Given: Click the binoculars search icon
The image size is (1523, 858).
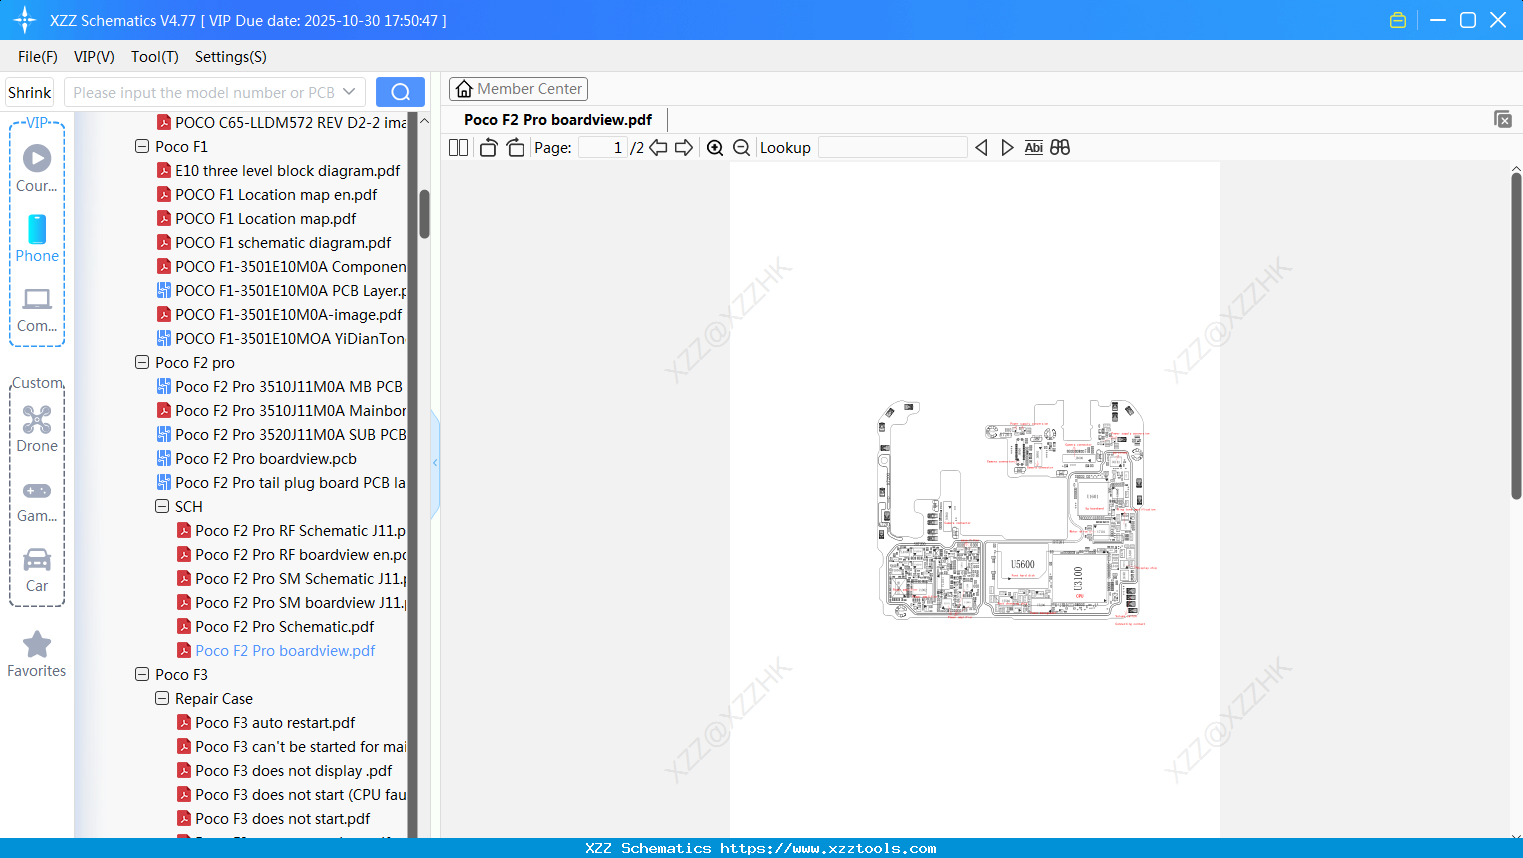Looking at the screenshot, I should pyautogui.click(x=1060, y=148).
